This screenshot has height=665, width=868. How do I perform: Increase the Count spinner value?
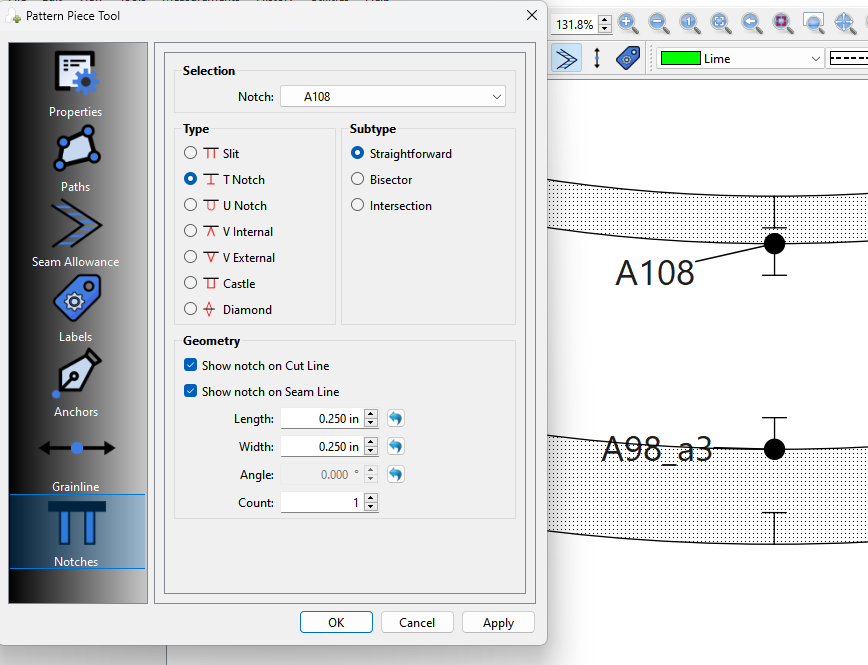click(x=371, y=498)
